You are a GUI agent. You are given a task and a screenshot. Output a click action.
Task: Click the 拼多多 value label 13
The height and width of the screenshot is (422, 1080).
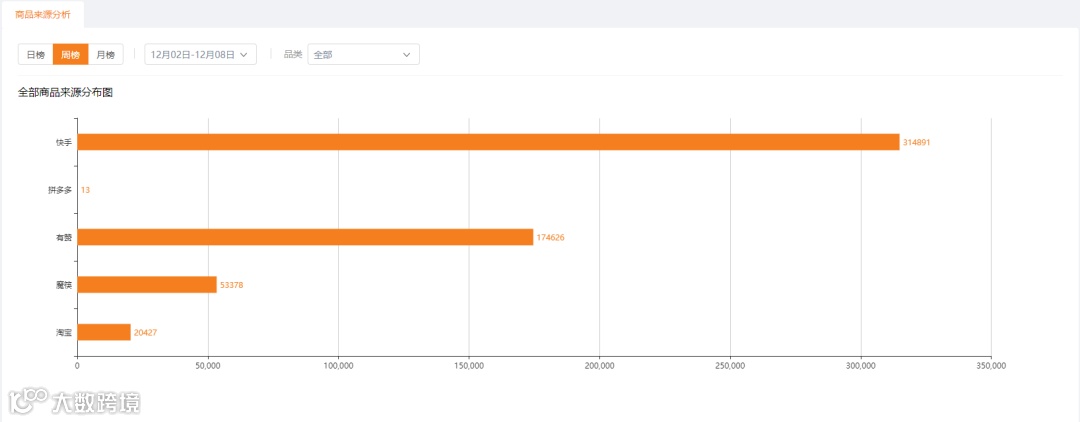click(x=85, y=190)
